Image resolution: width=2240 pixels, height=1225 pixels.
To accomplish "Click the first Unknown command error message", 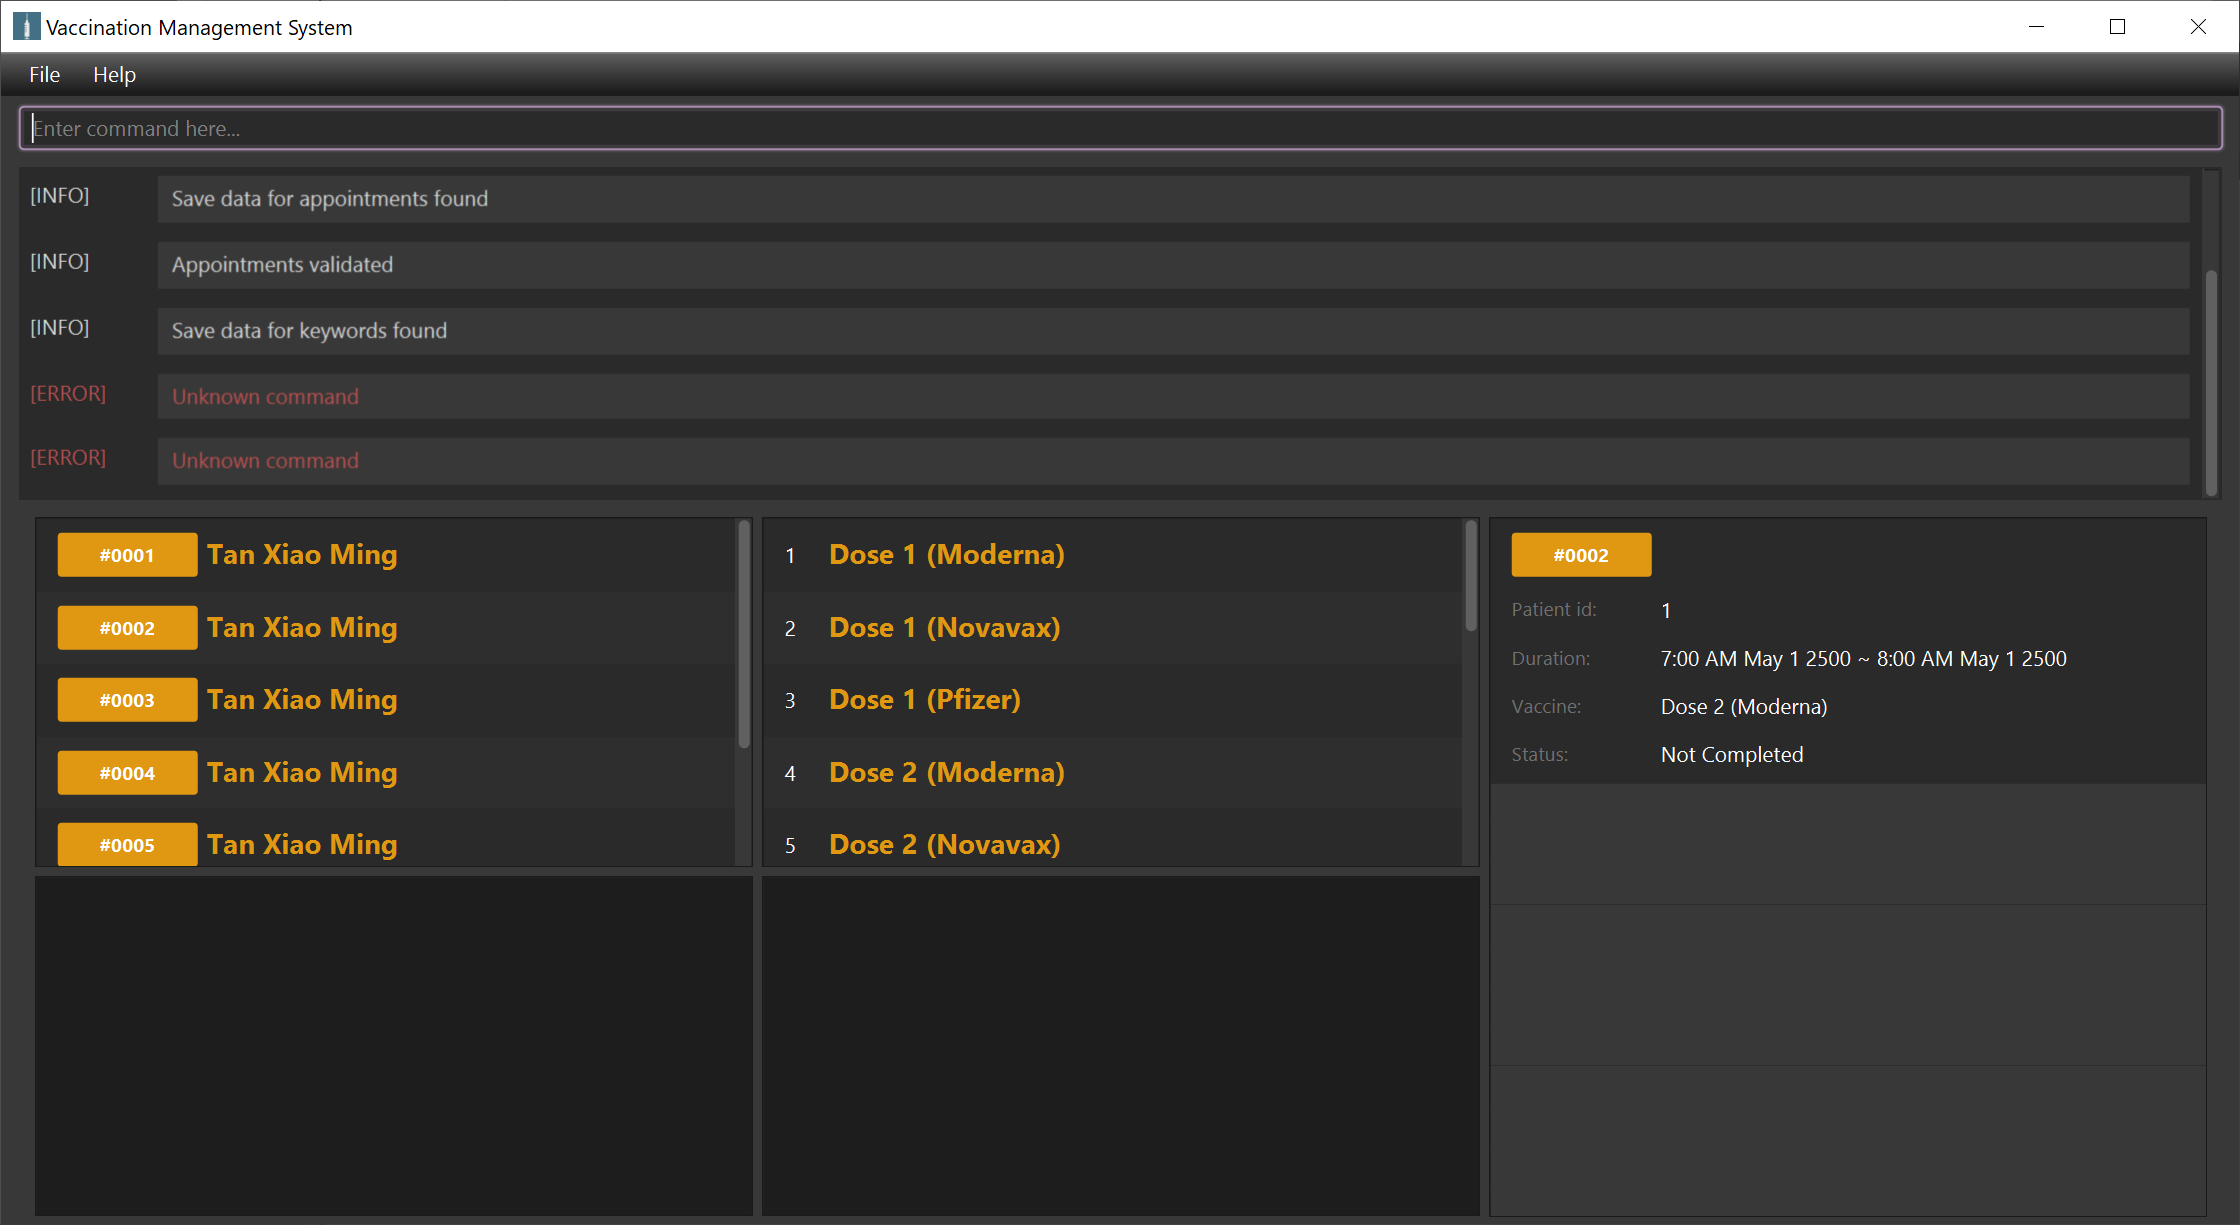I will (265, 397).
